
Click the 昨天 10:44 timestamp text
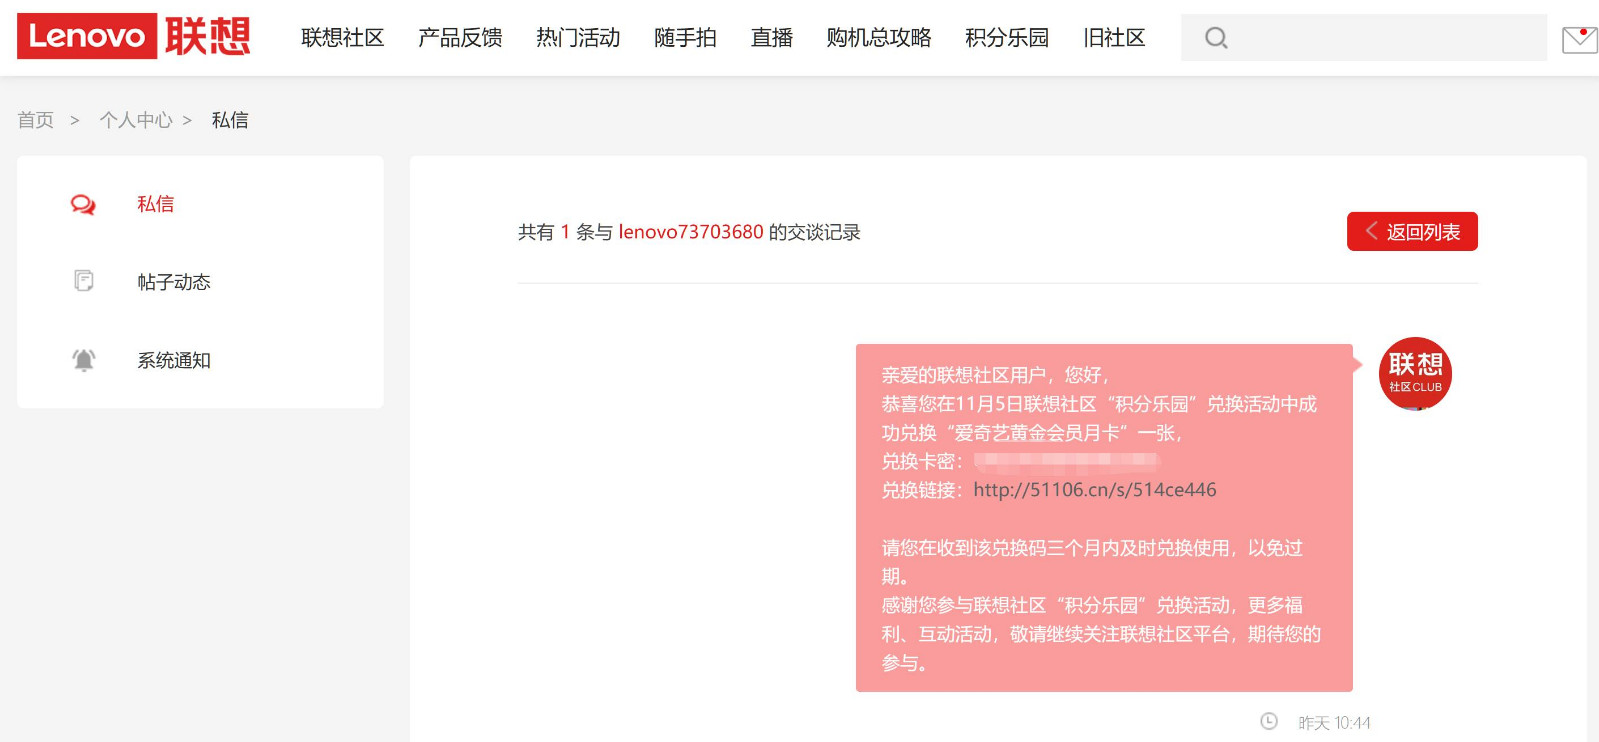[1334, 723]
